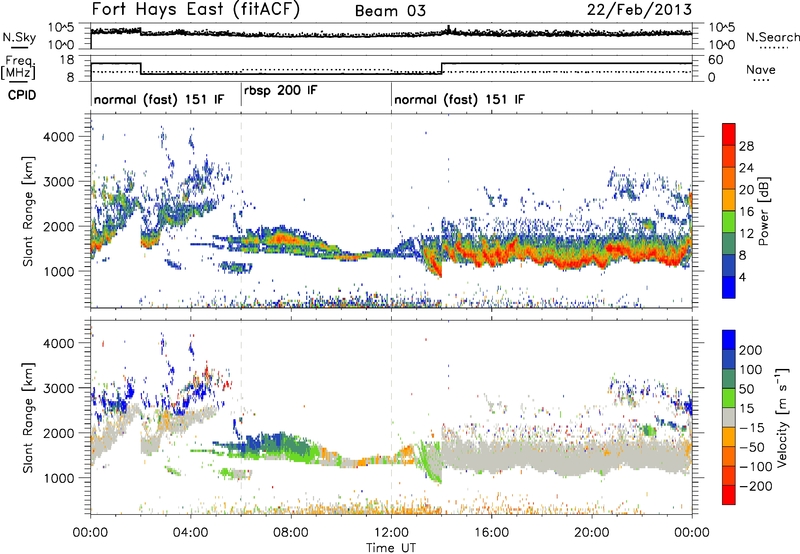The width and height of the screenshot is (800, 554).
Task: Click the -50 tick on the Velocity color bar
Action: [x=751, y=447]
